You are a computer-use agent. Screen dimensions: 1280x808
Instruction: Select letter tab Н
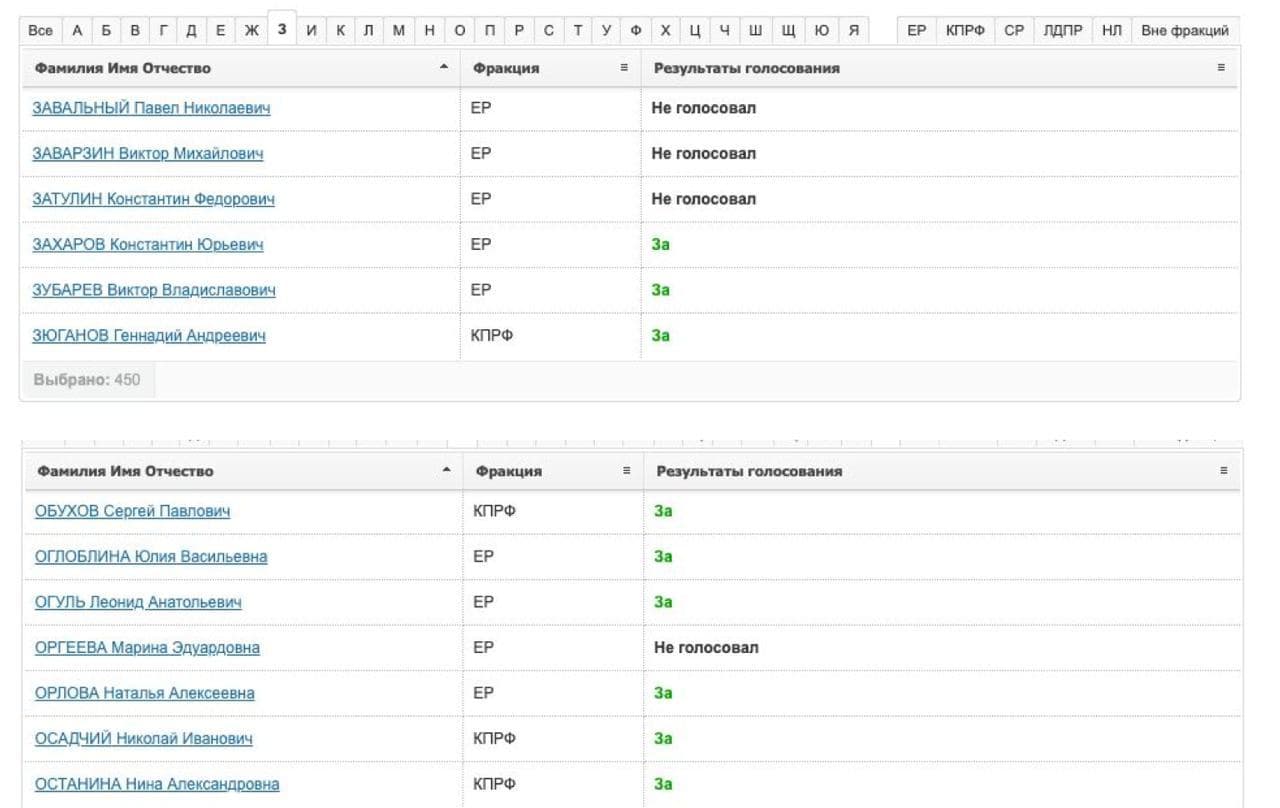coord(429,31)
